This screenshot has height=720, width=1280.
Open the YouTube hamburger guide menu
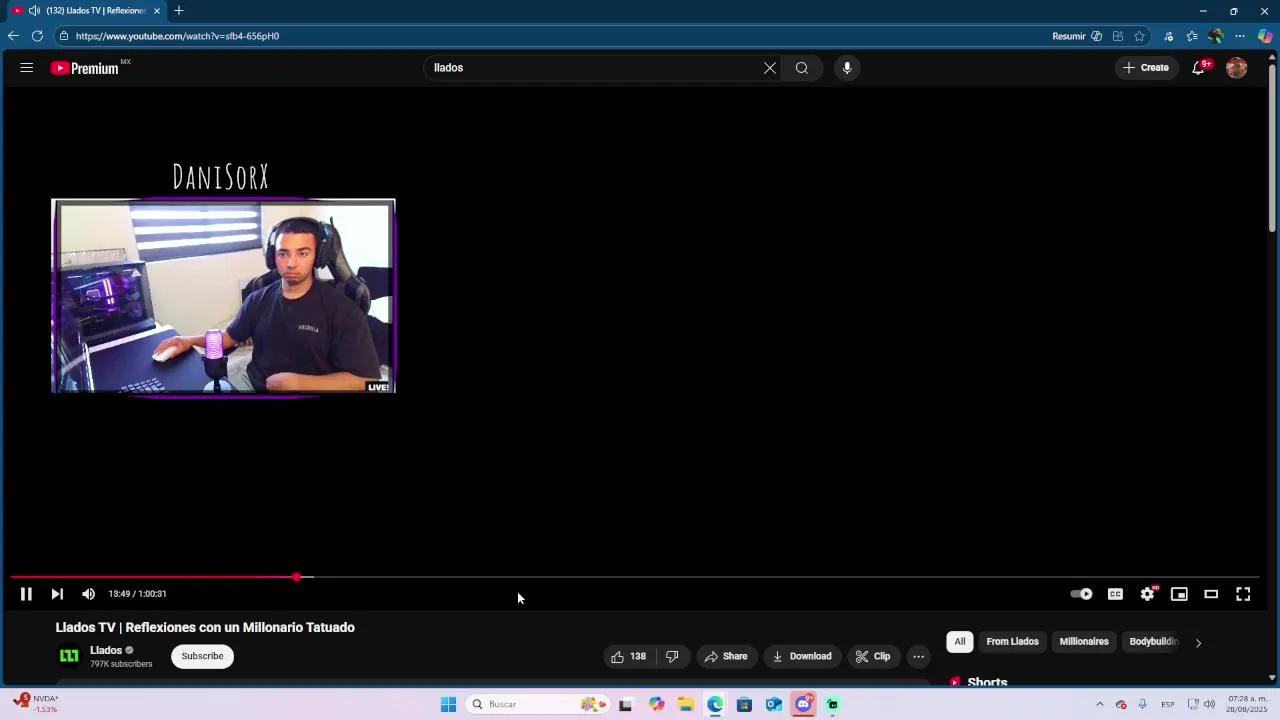click(x=27, y=68)
